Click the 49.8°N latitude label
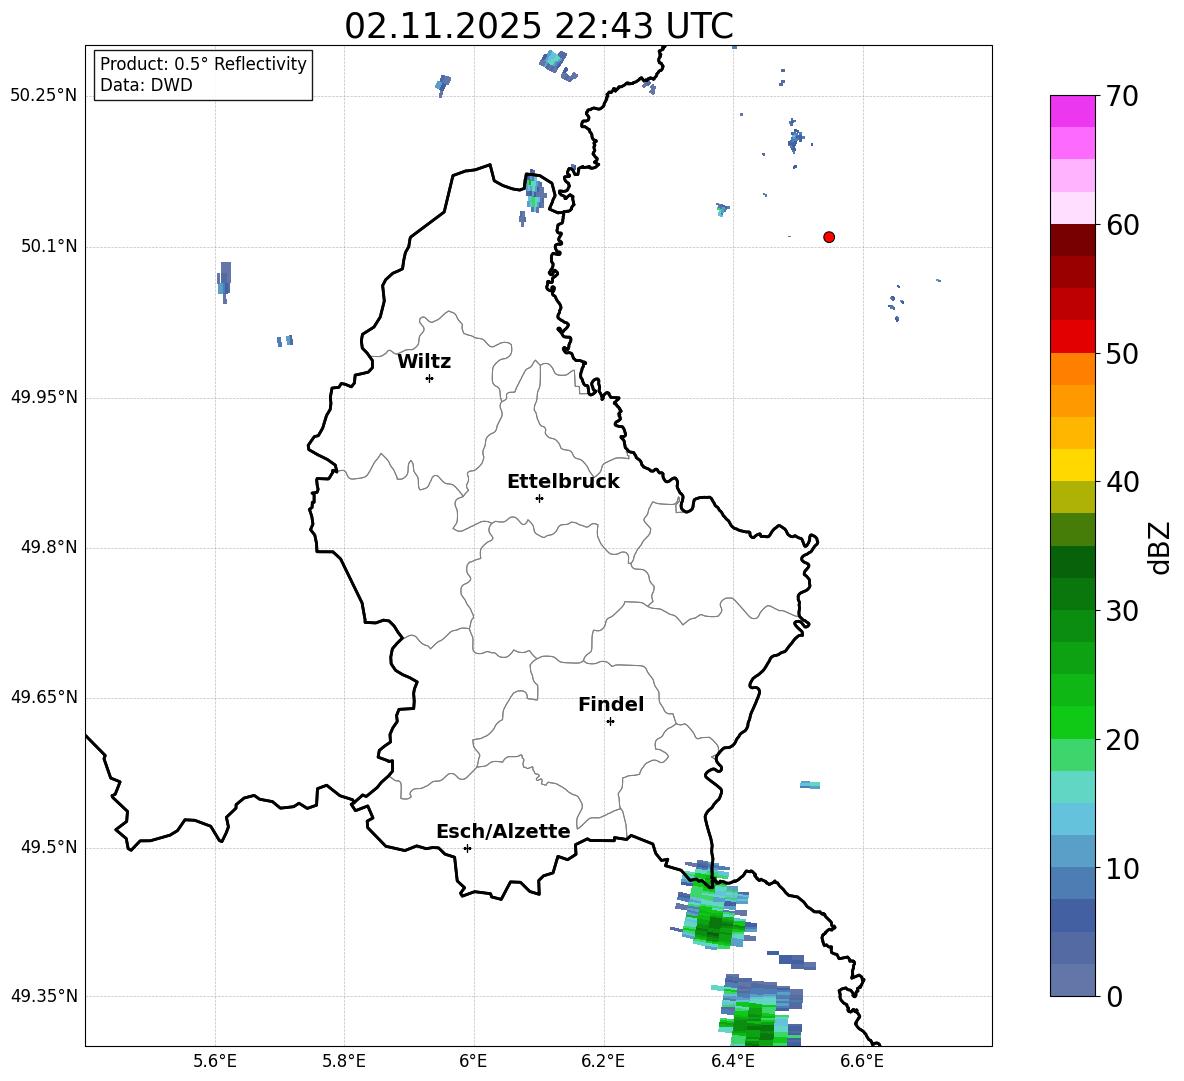Viewport: 1184px width, 1081px height. click(x=49, y=547)
